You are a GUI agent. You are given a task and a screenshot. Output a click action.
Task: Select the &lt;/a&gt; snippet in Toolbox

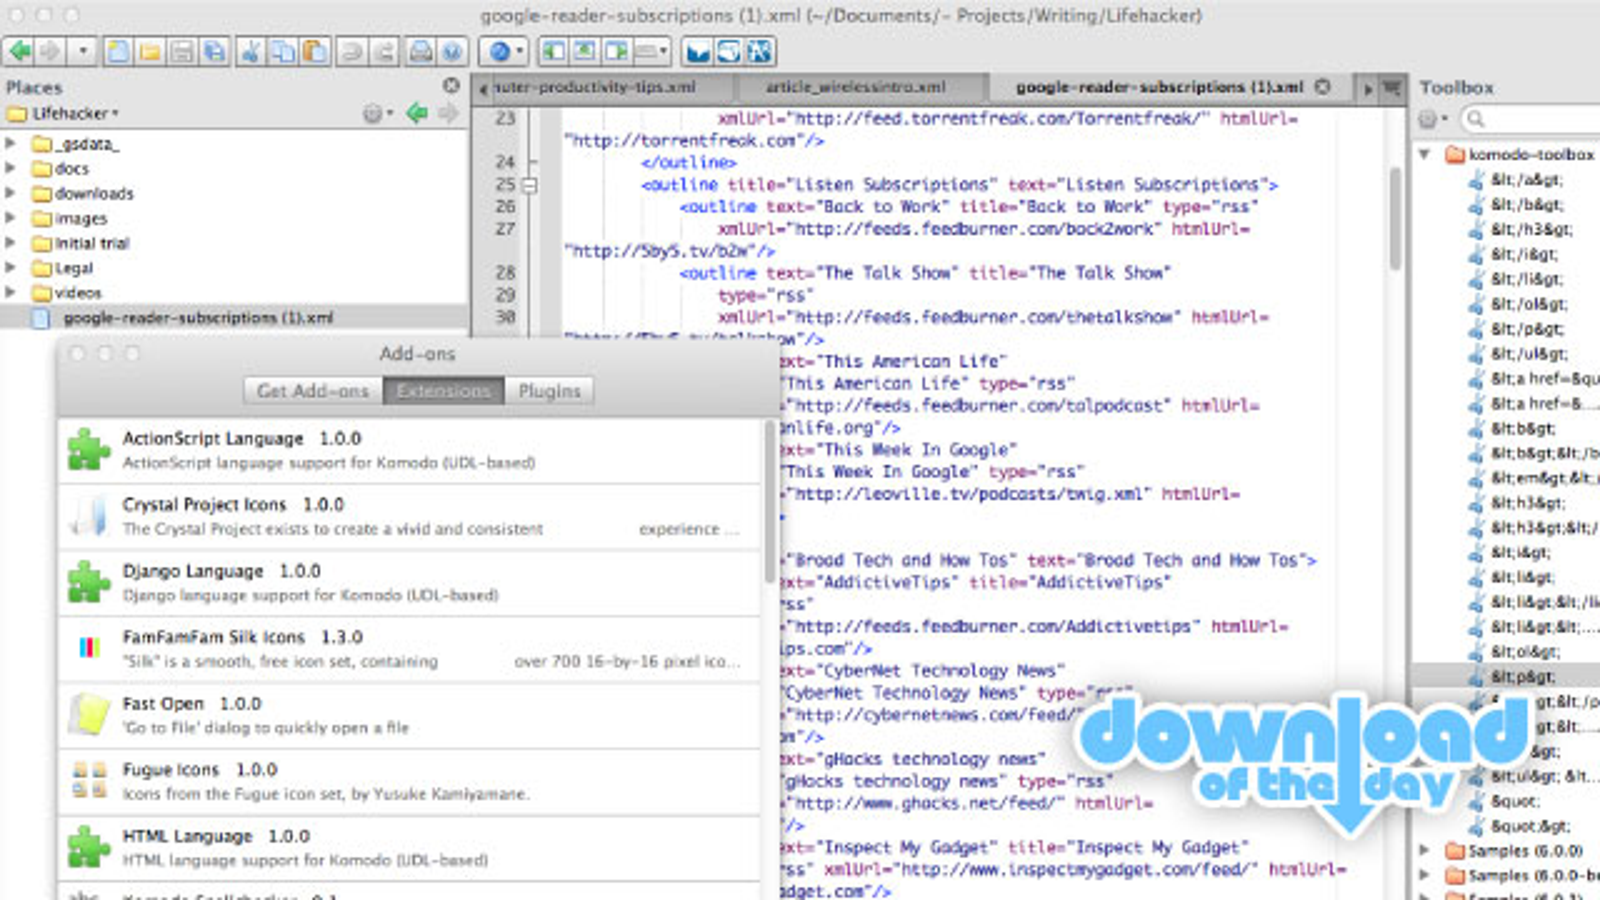[x=1526, y=180]
